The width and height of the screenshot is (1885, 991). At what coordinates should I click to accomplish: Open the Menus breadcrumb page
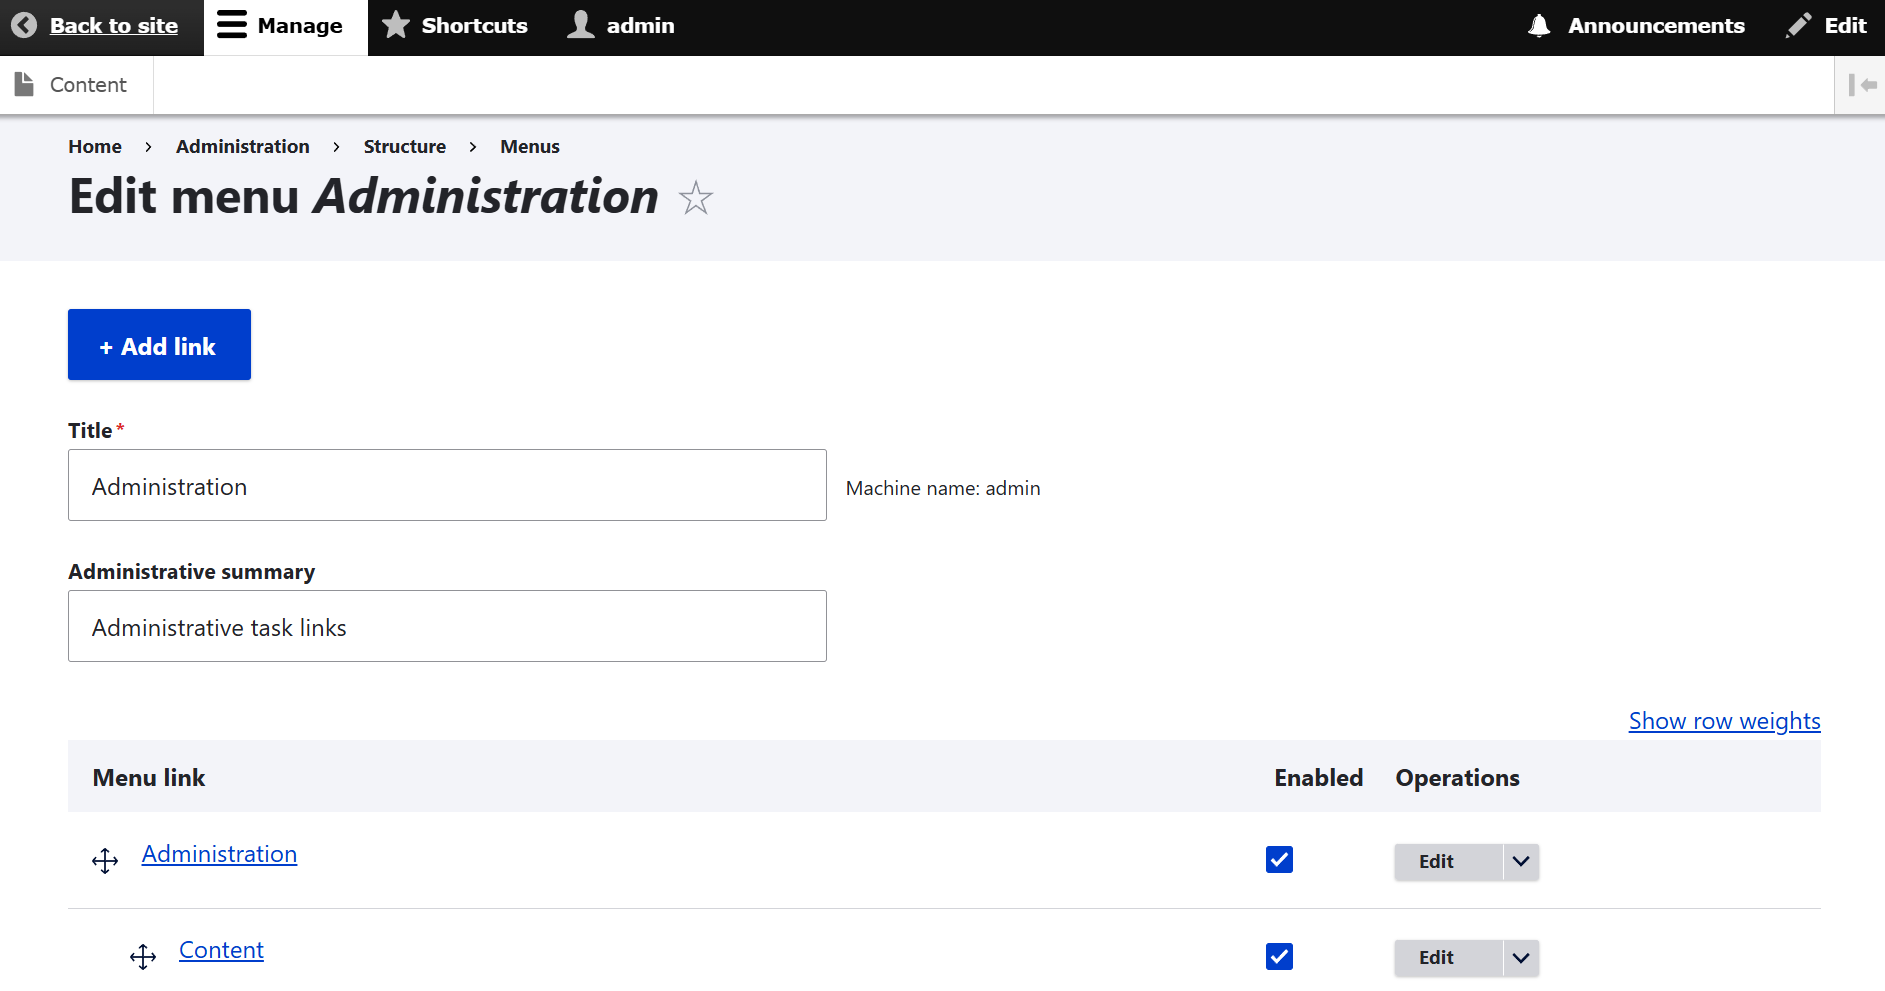pyautogui.click(x=529, y=146)
